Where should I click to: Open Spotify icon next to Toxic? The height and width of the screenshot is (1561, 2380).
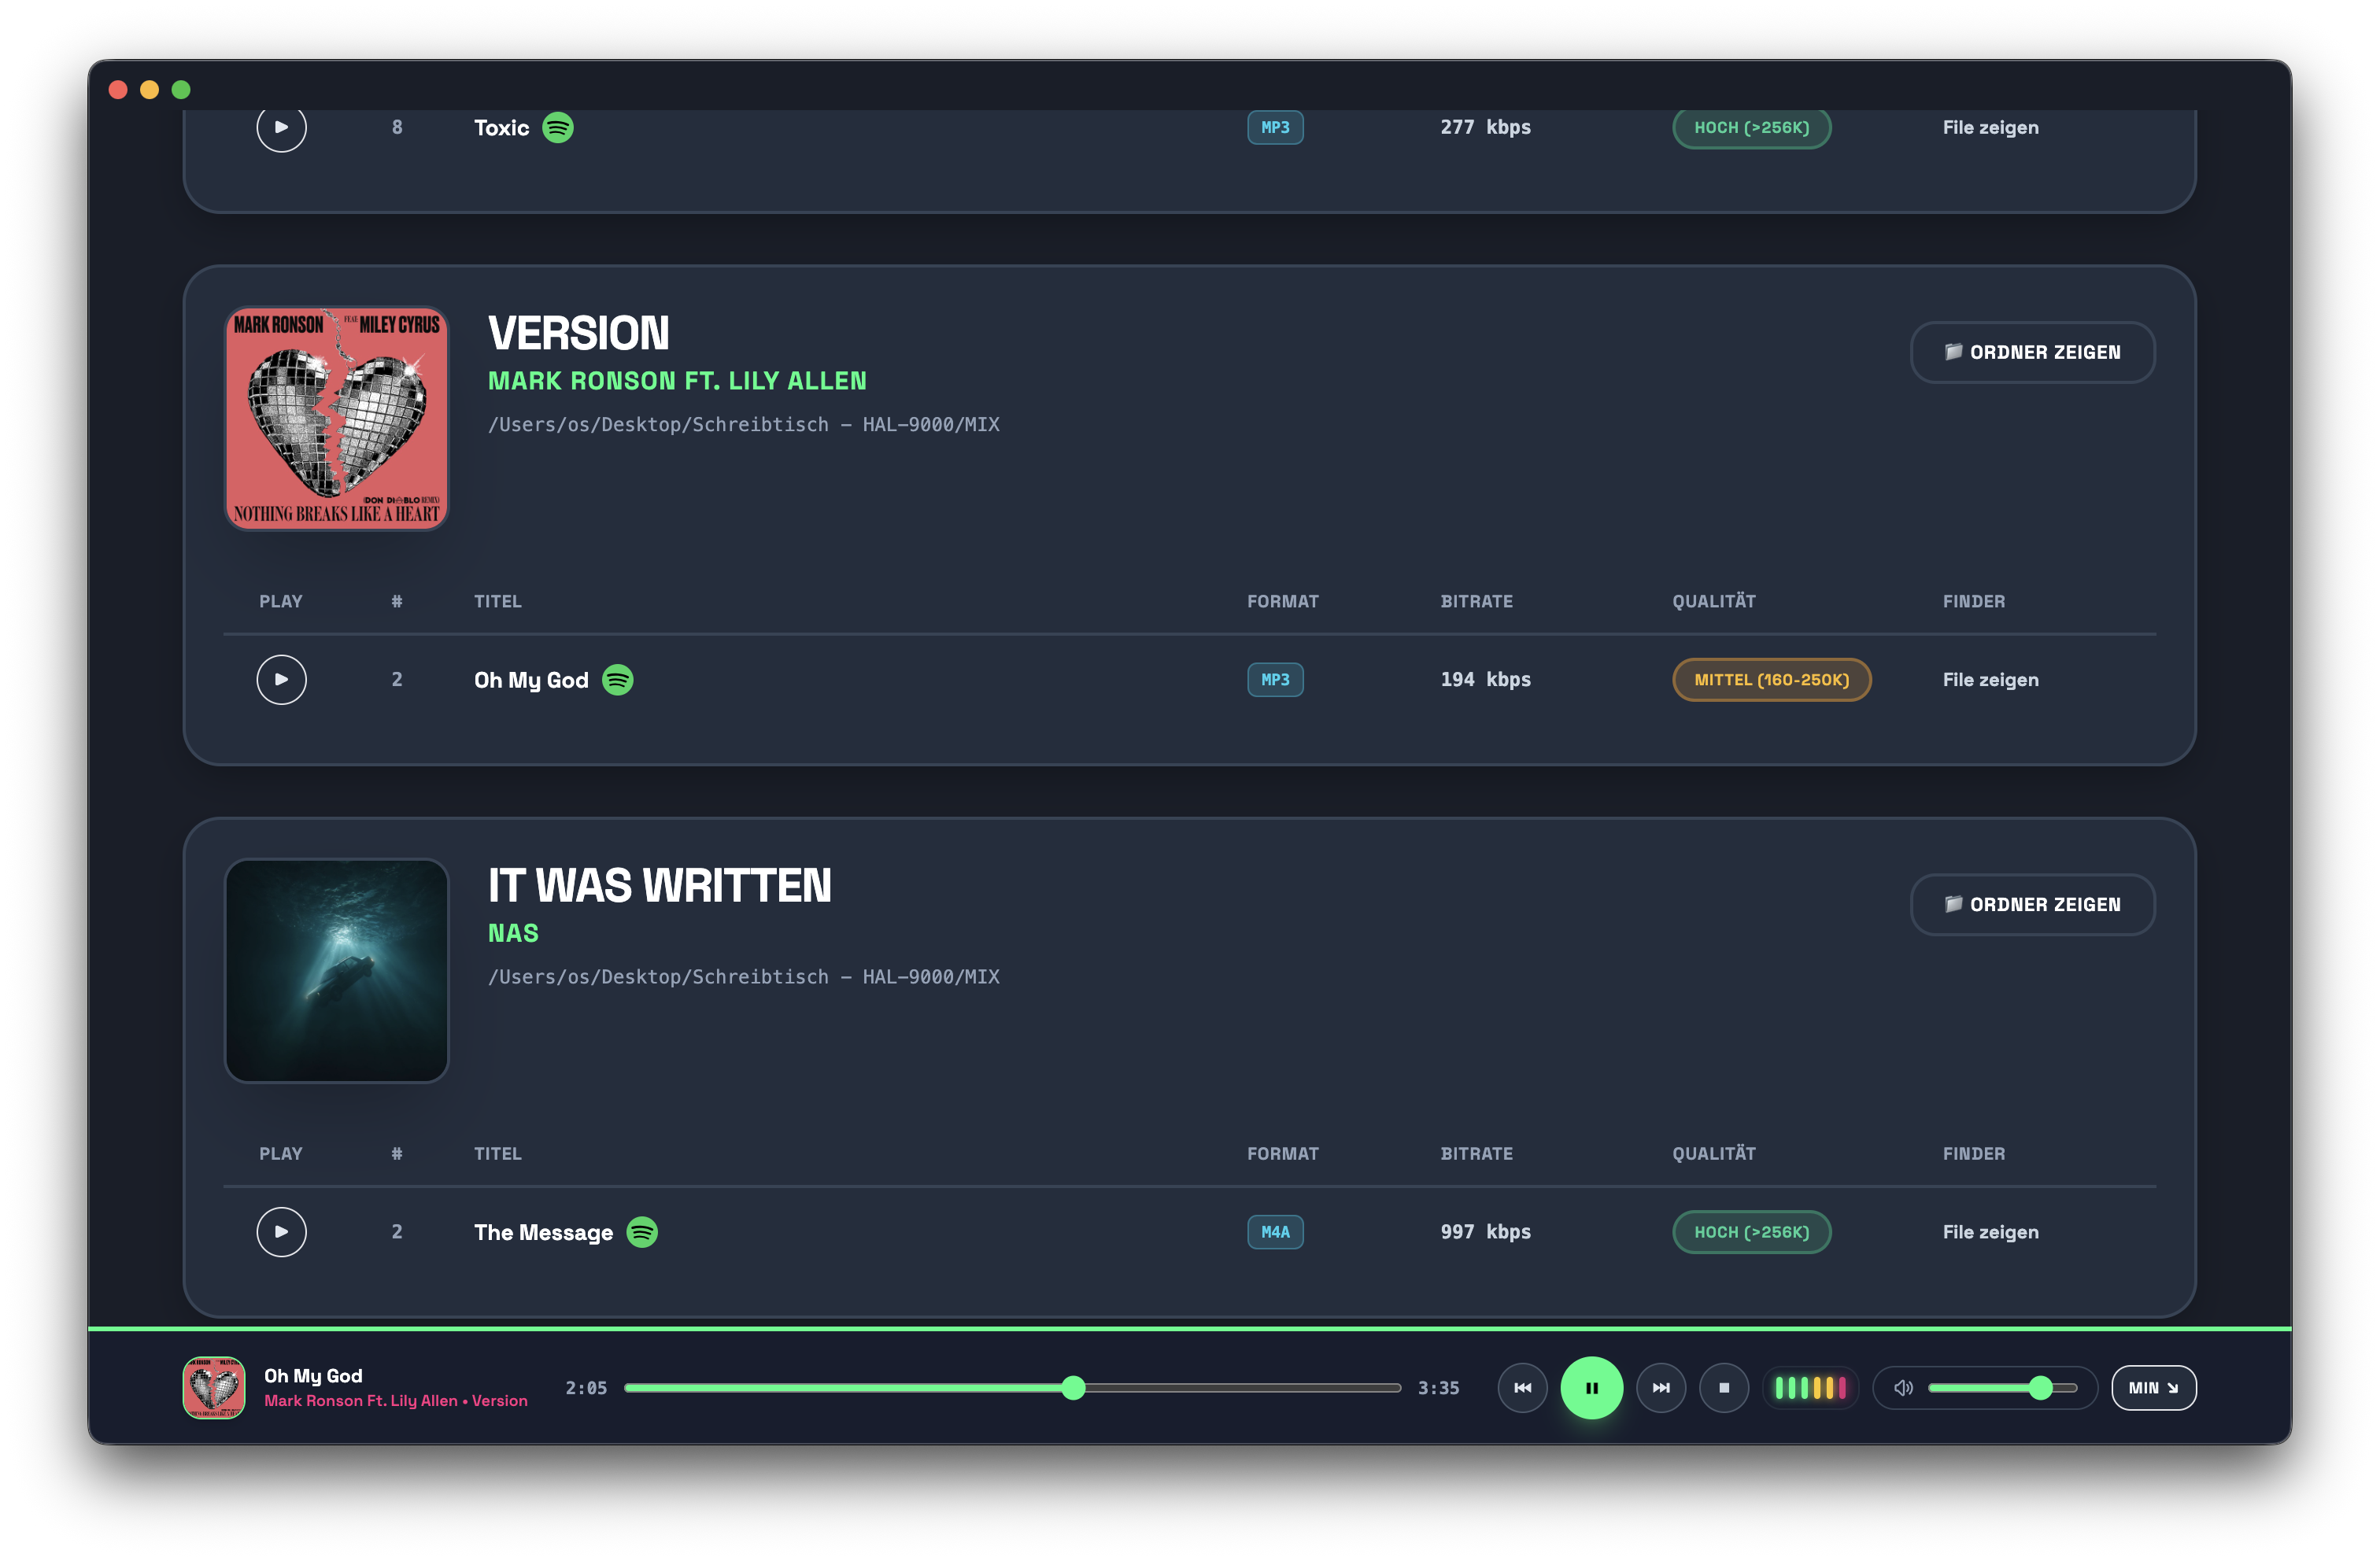tap(558, 128)
